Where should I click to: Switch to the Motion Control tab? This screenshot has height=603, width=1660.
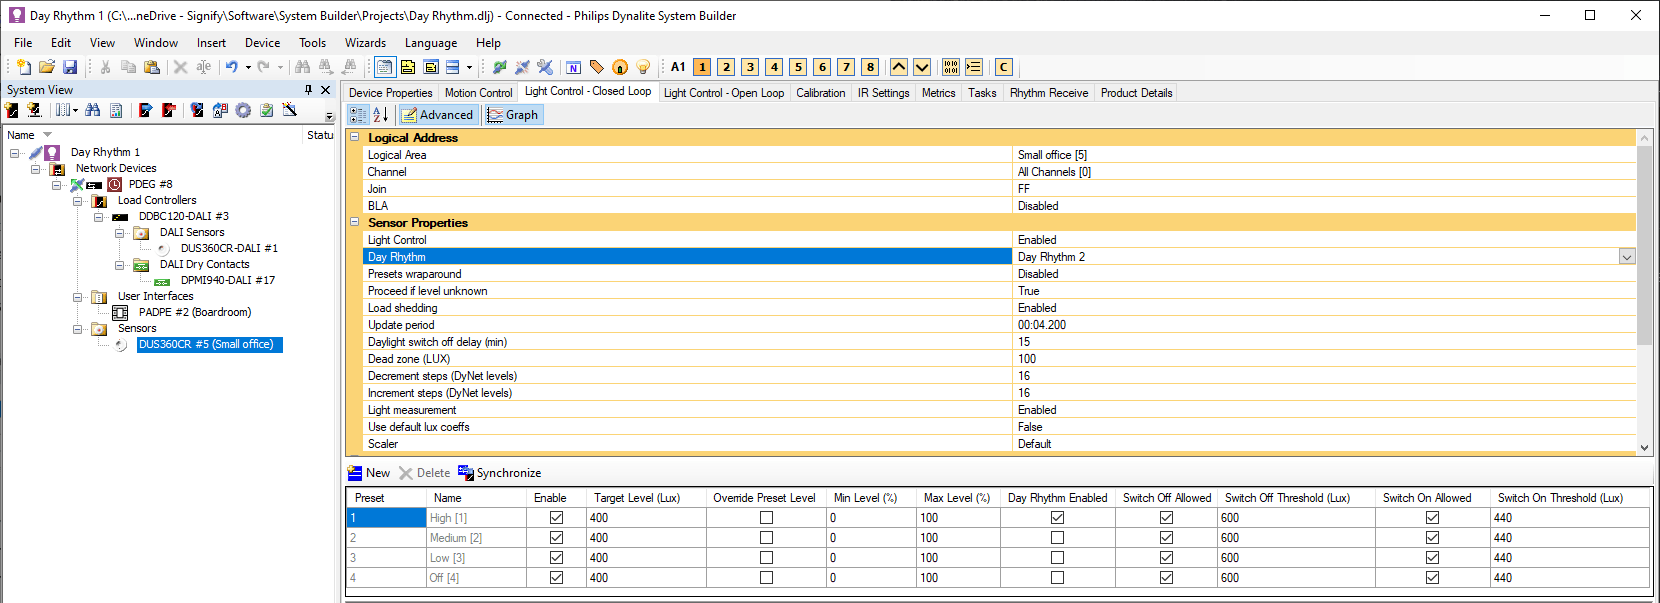pyautogui.click(x=478, y=93)
